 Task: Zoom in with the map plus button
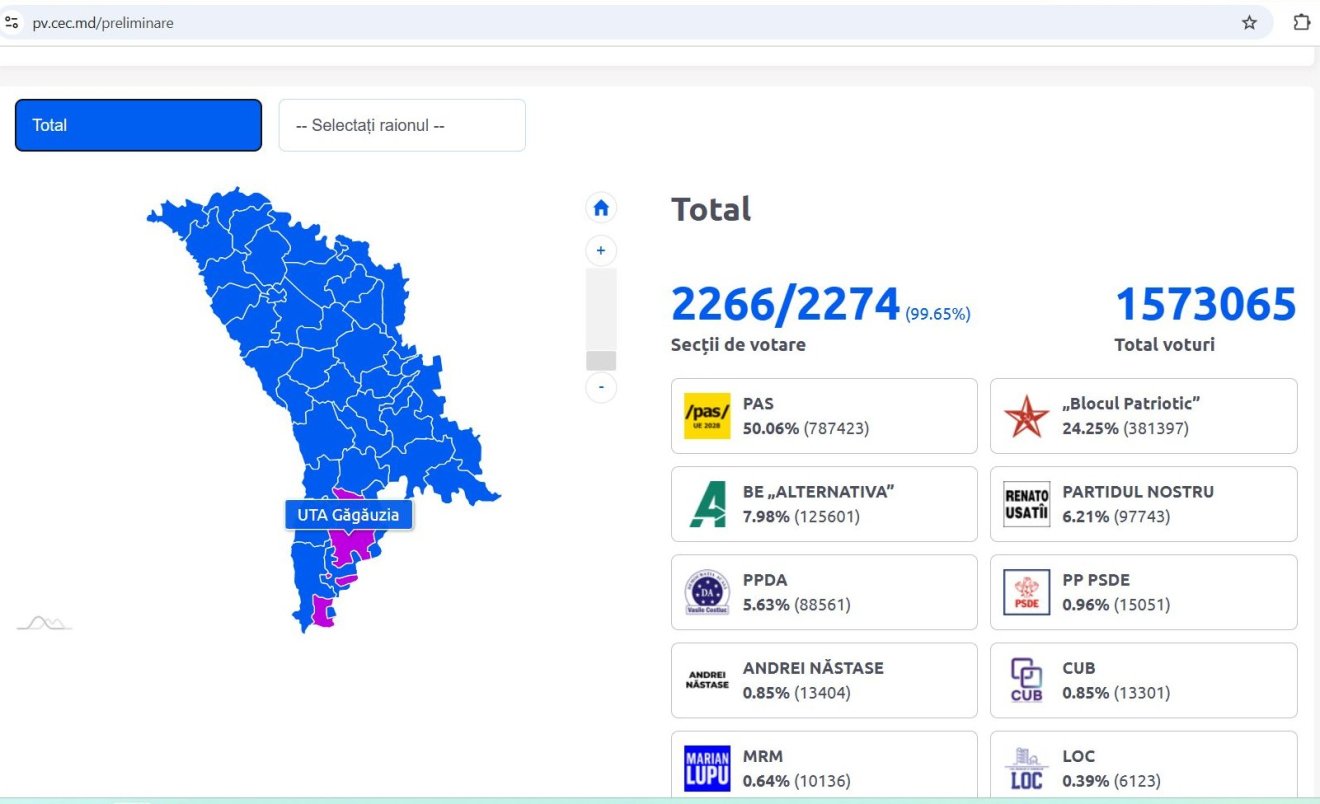click(x=601, y=250)
